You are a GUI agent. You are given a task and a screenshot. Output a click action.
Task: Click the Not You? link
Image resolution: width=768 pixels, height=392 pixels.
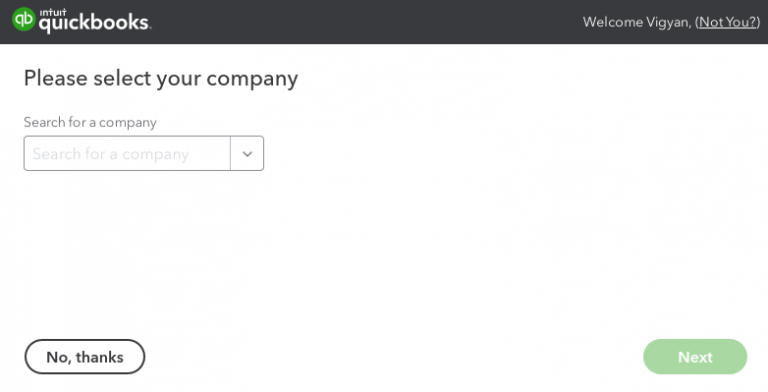pyautogui.click(x=728, y=22)
